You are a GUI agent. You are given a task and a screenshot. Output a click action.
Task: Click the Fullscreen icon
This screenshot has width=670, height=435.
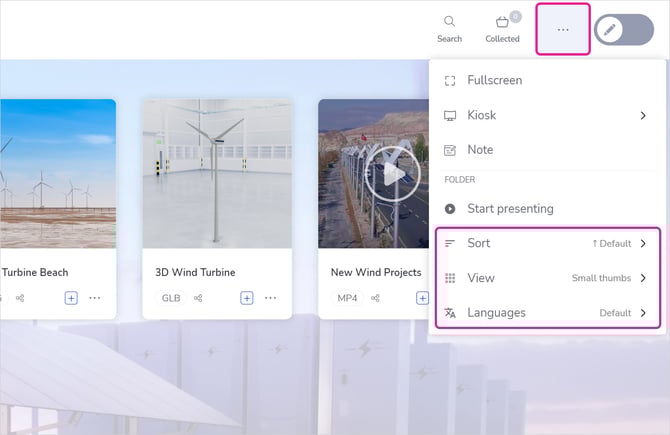point(450,81)
